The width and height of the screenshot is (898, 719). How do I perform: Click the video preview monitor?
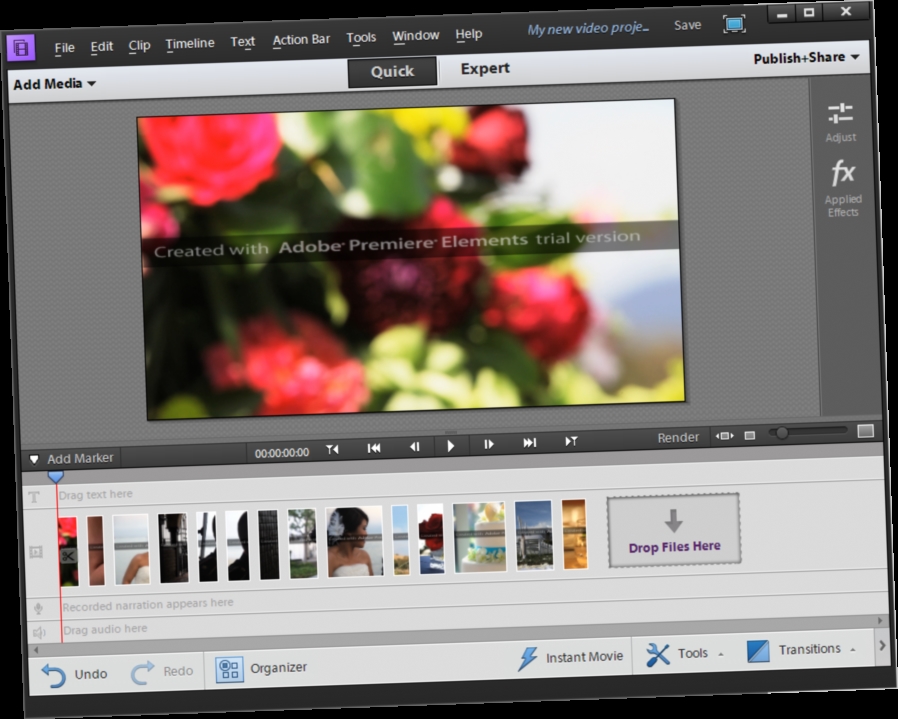click(x=411, y=260)
